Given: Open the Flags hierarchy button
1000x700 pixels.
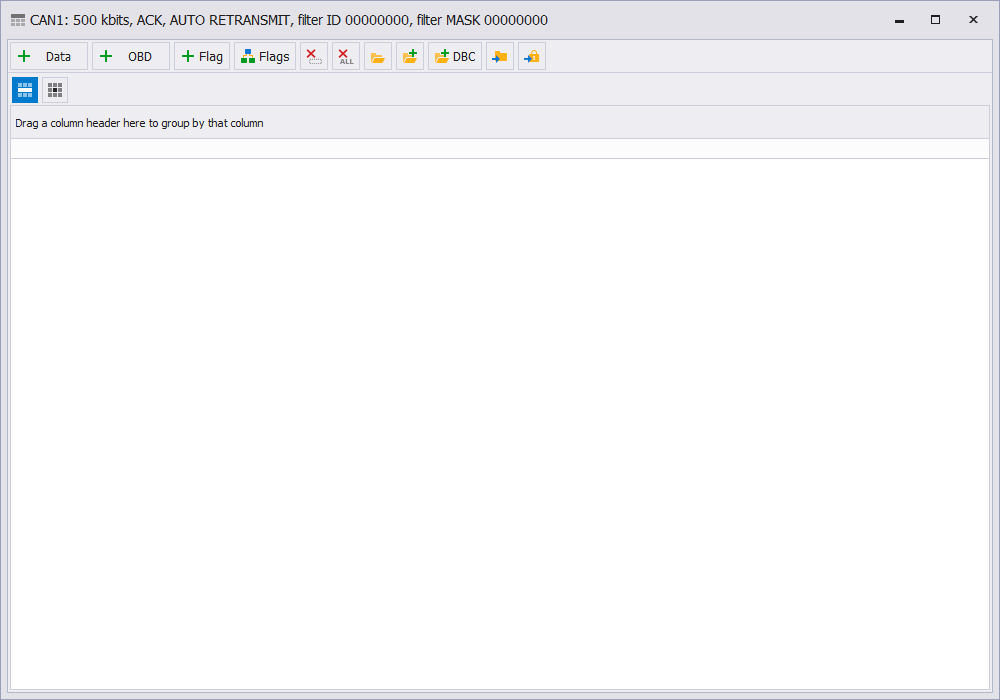Looking at the screenshot, I should [x=265, y=57].
